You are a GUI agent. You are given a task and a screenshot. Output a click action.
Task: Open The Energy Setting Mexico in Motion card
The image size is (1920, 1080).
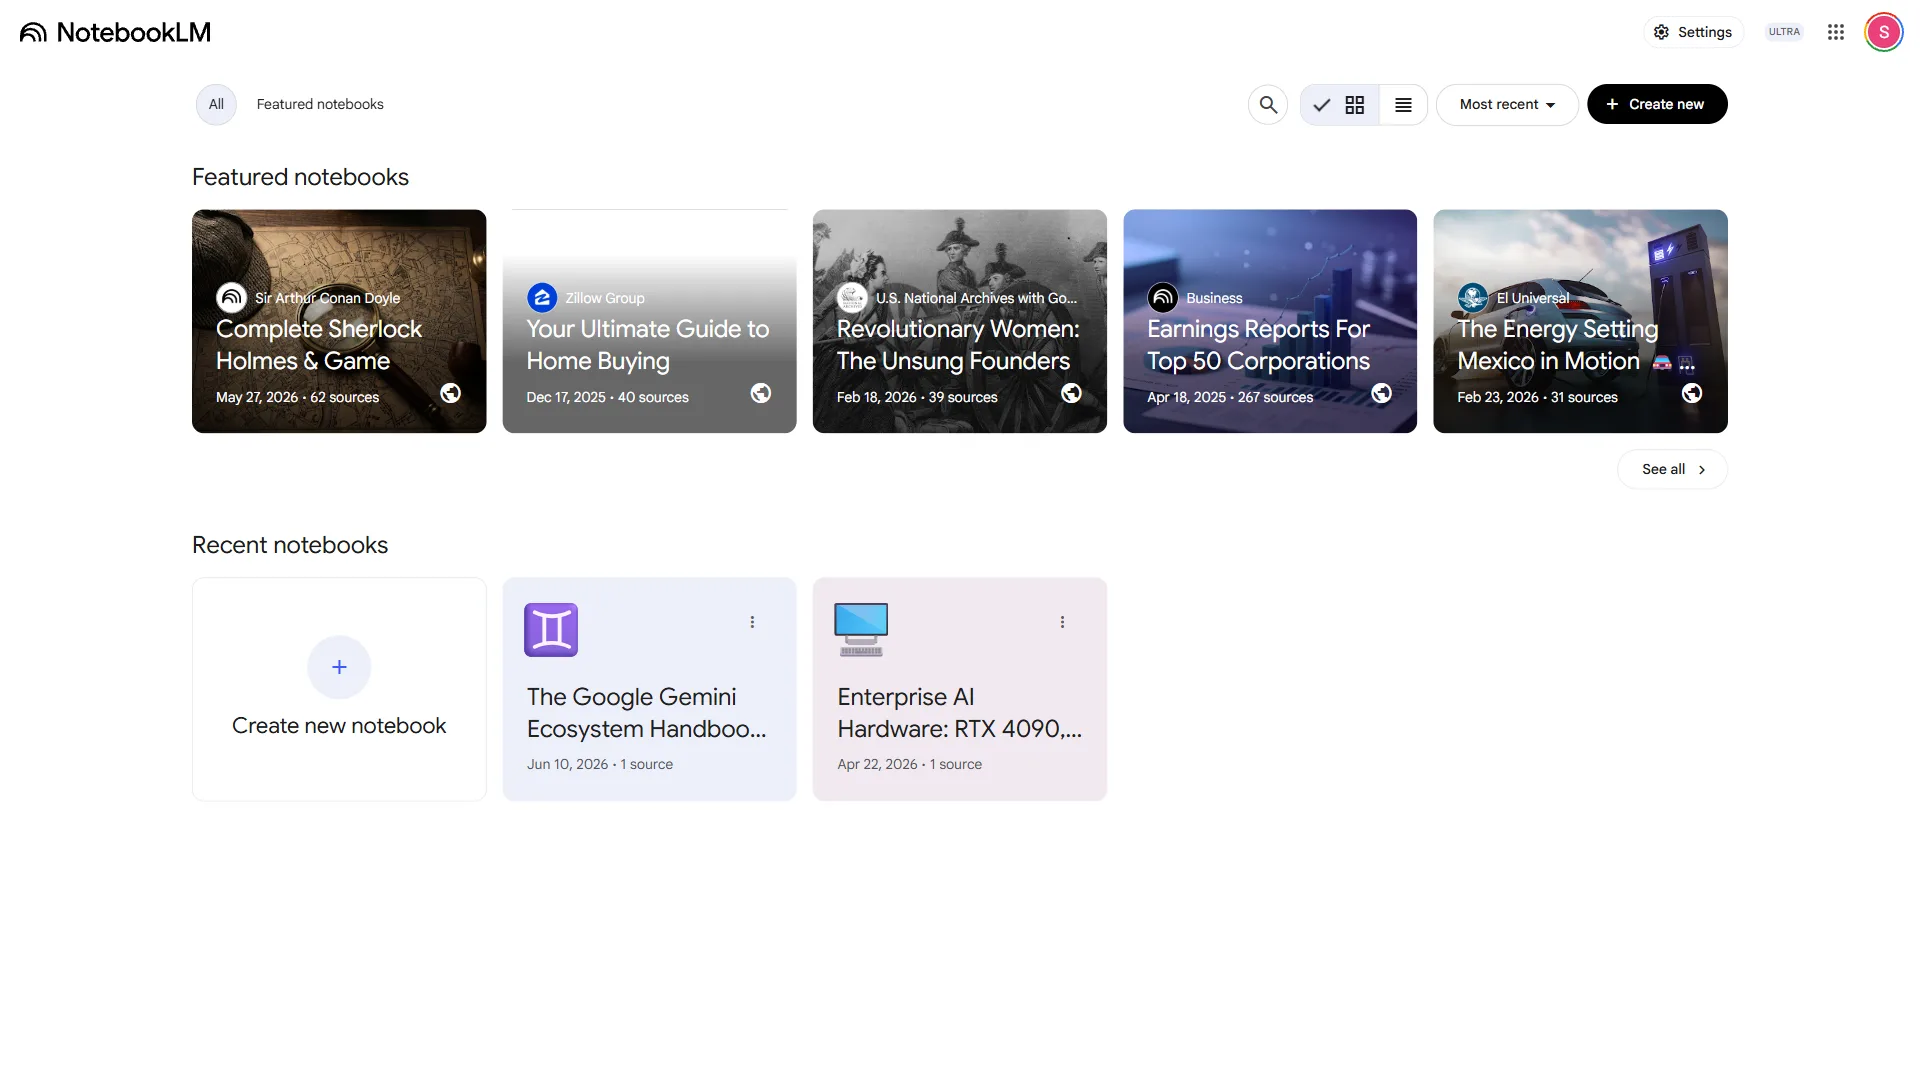point(1580,321)
